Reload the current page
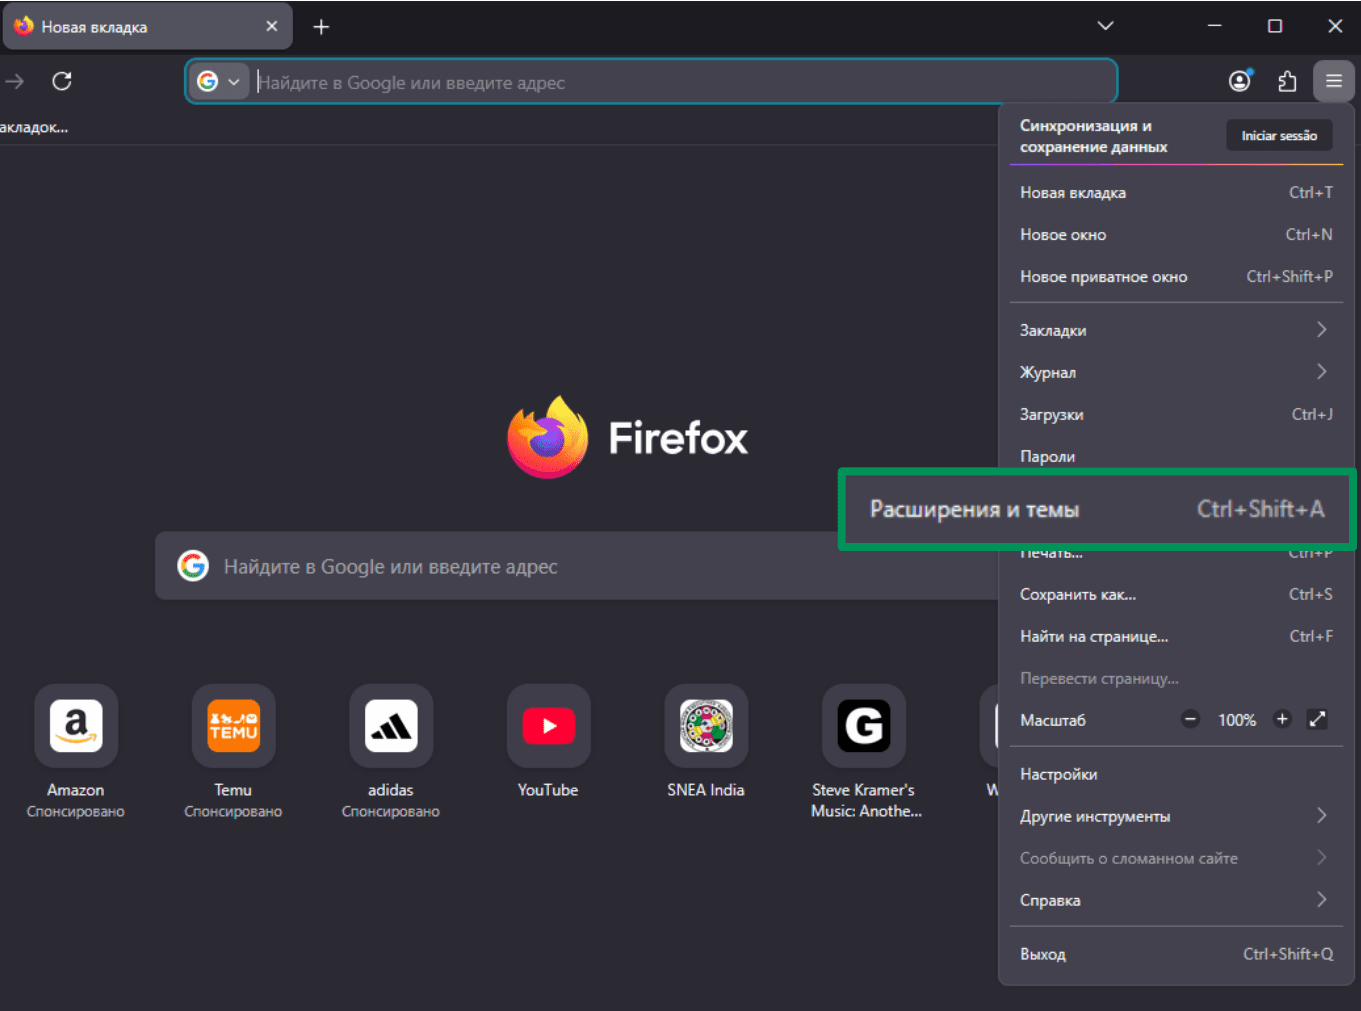 (x=62, y=81)
